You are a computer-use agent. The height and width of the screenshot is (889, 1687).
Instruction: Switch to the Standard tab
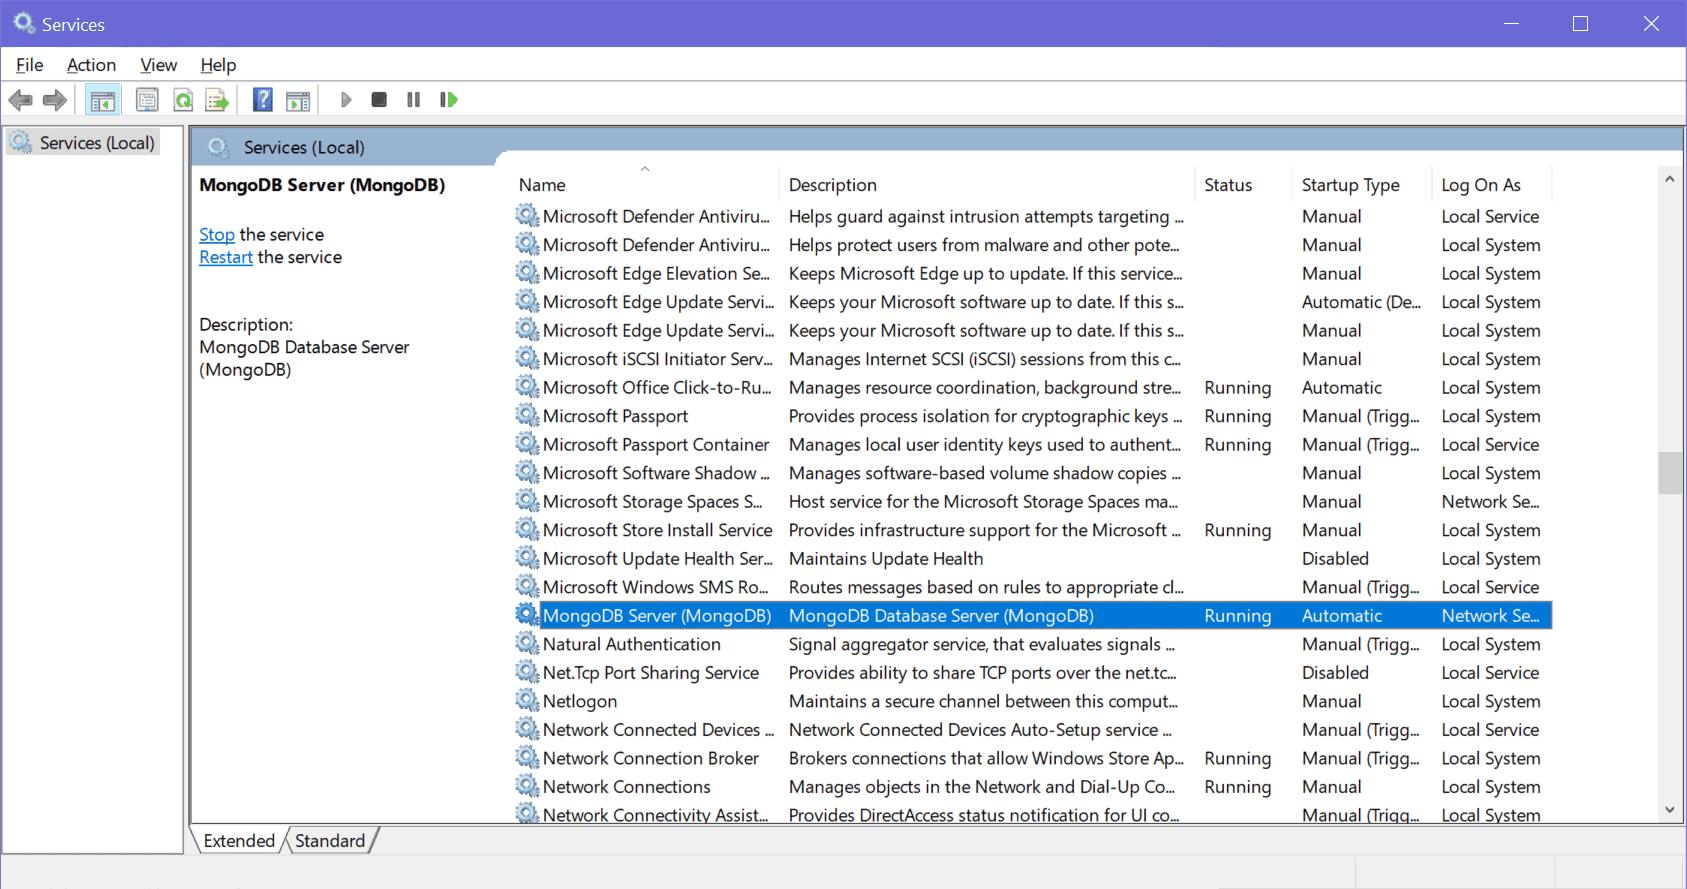(329, 841)
